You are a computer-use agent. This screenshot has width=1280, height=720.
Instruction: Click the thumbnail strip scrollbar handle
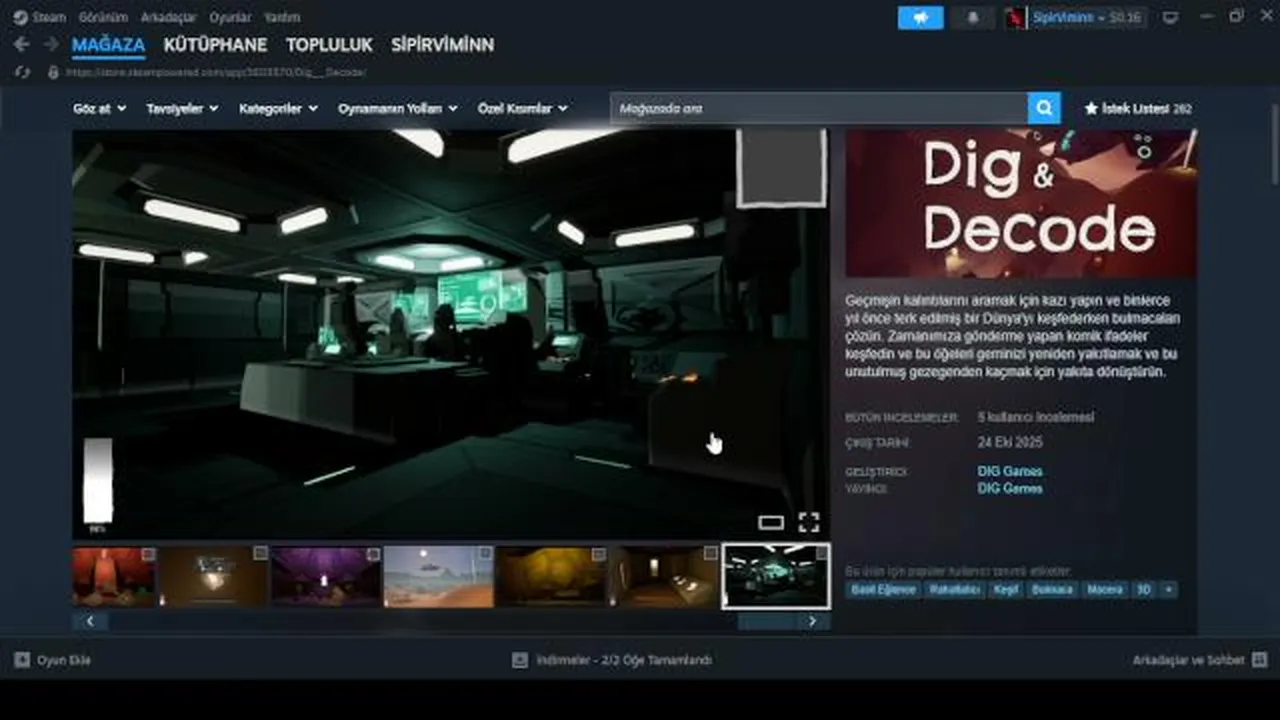(x=765, y=621)
